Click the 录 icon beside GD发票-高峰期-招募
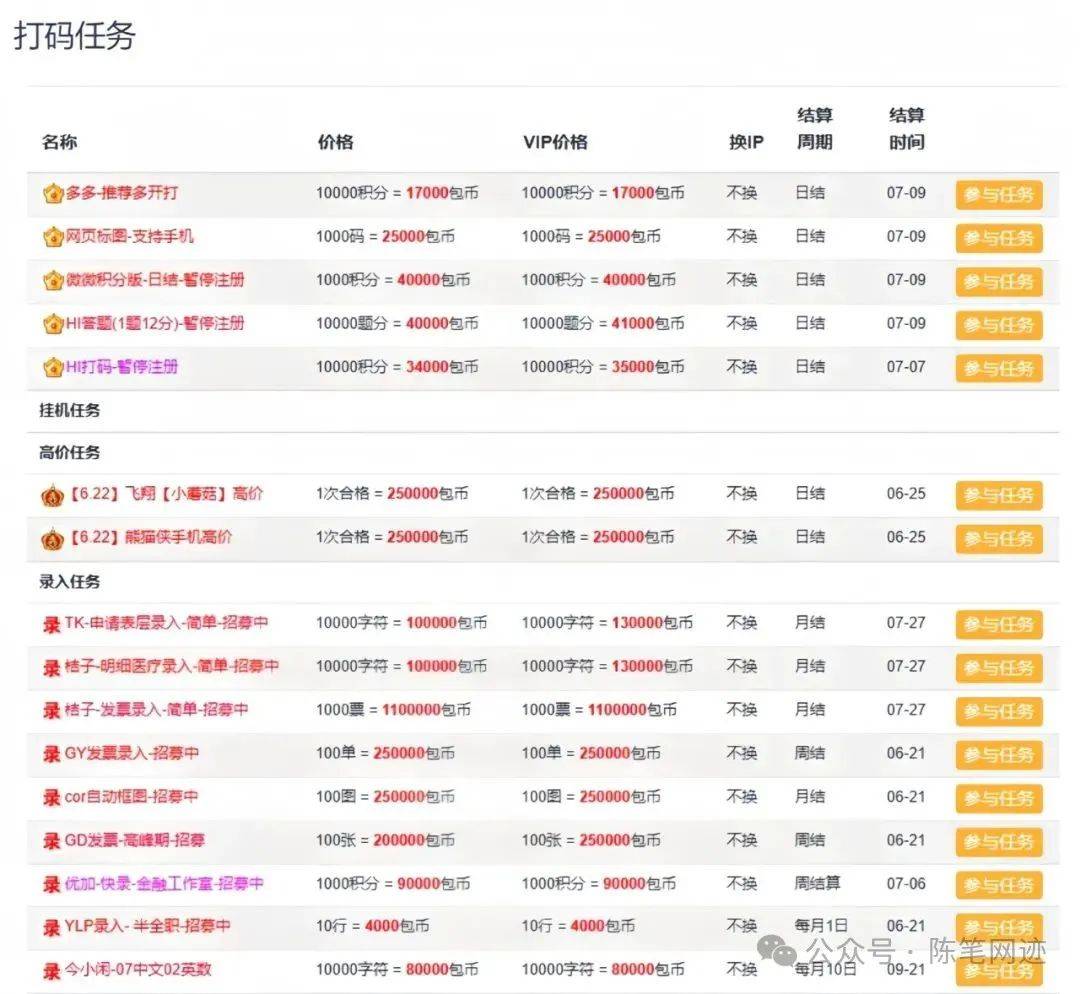 coord(52,841)
